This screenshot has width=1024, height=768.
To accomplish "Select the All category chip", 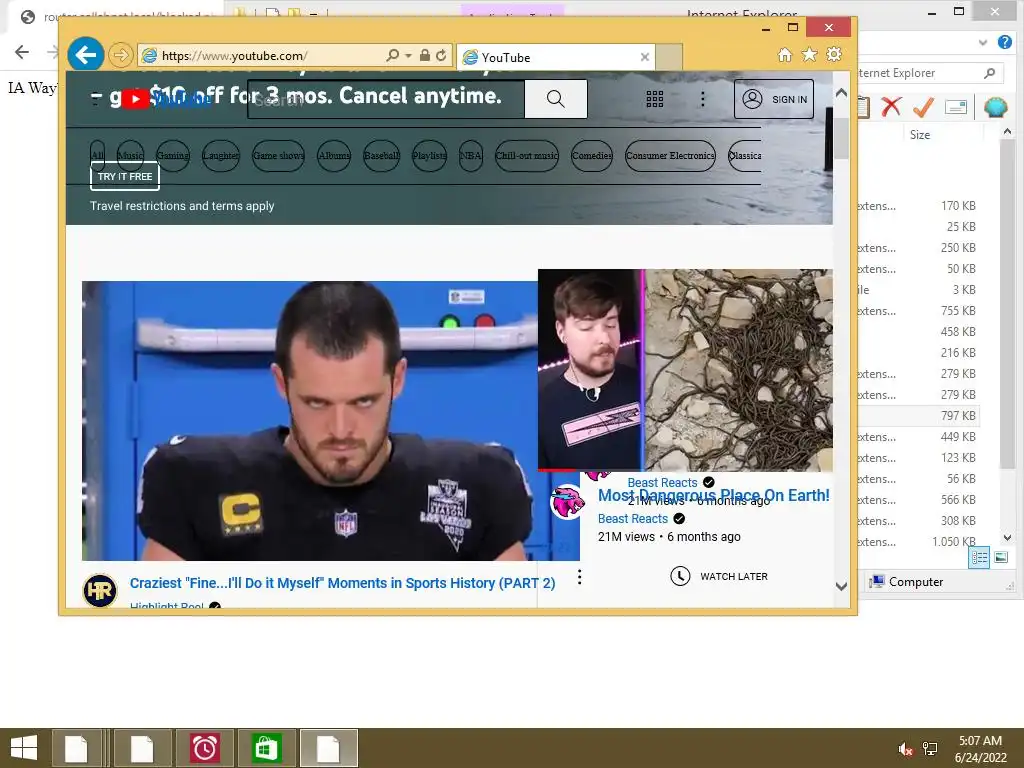I will [x=97, y=155].
